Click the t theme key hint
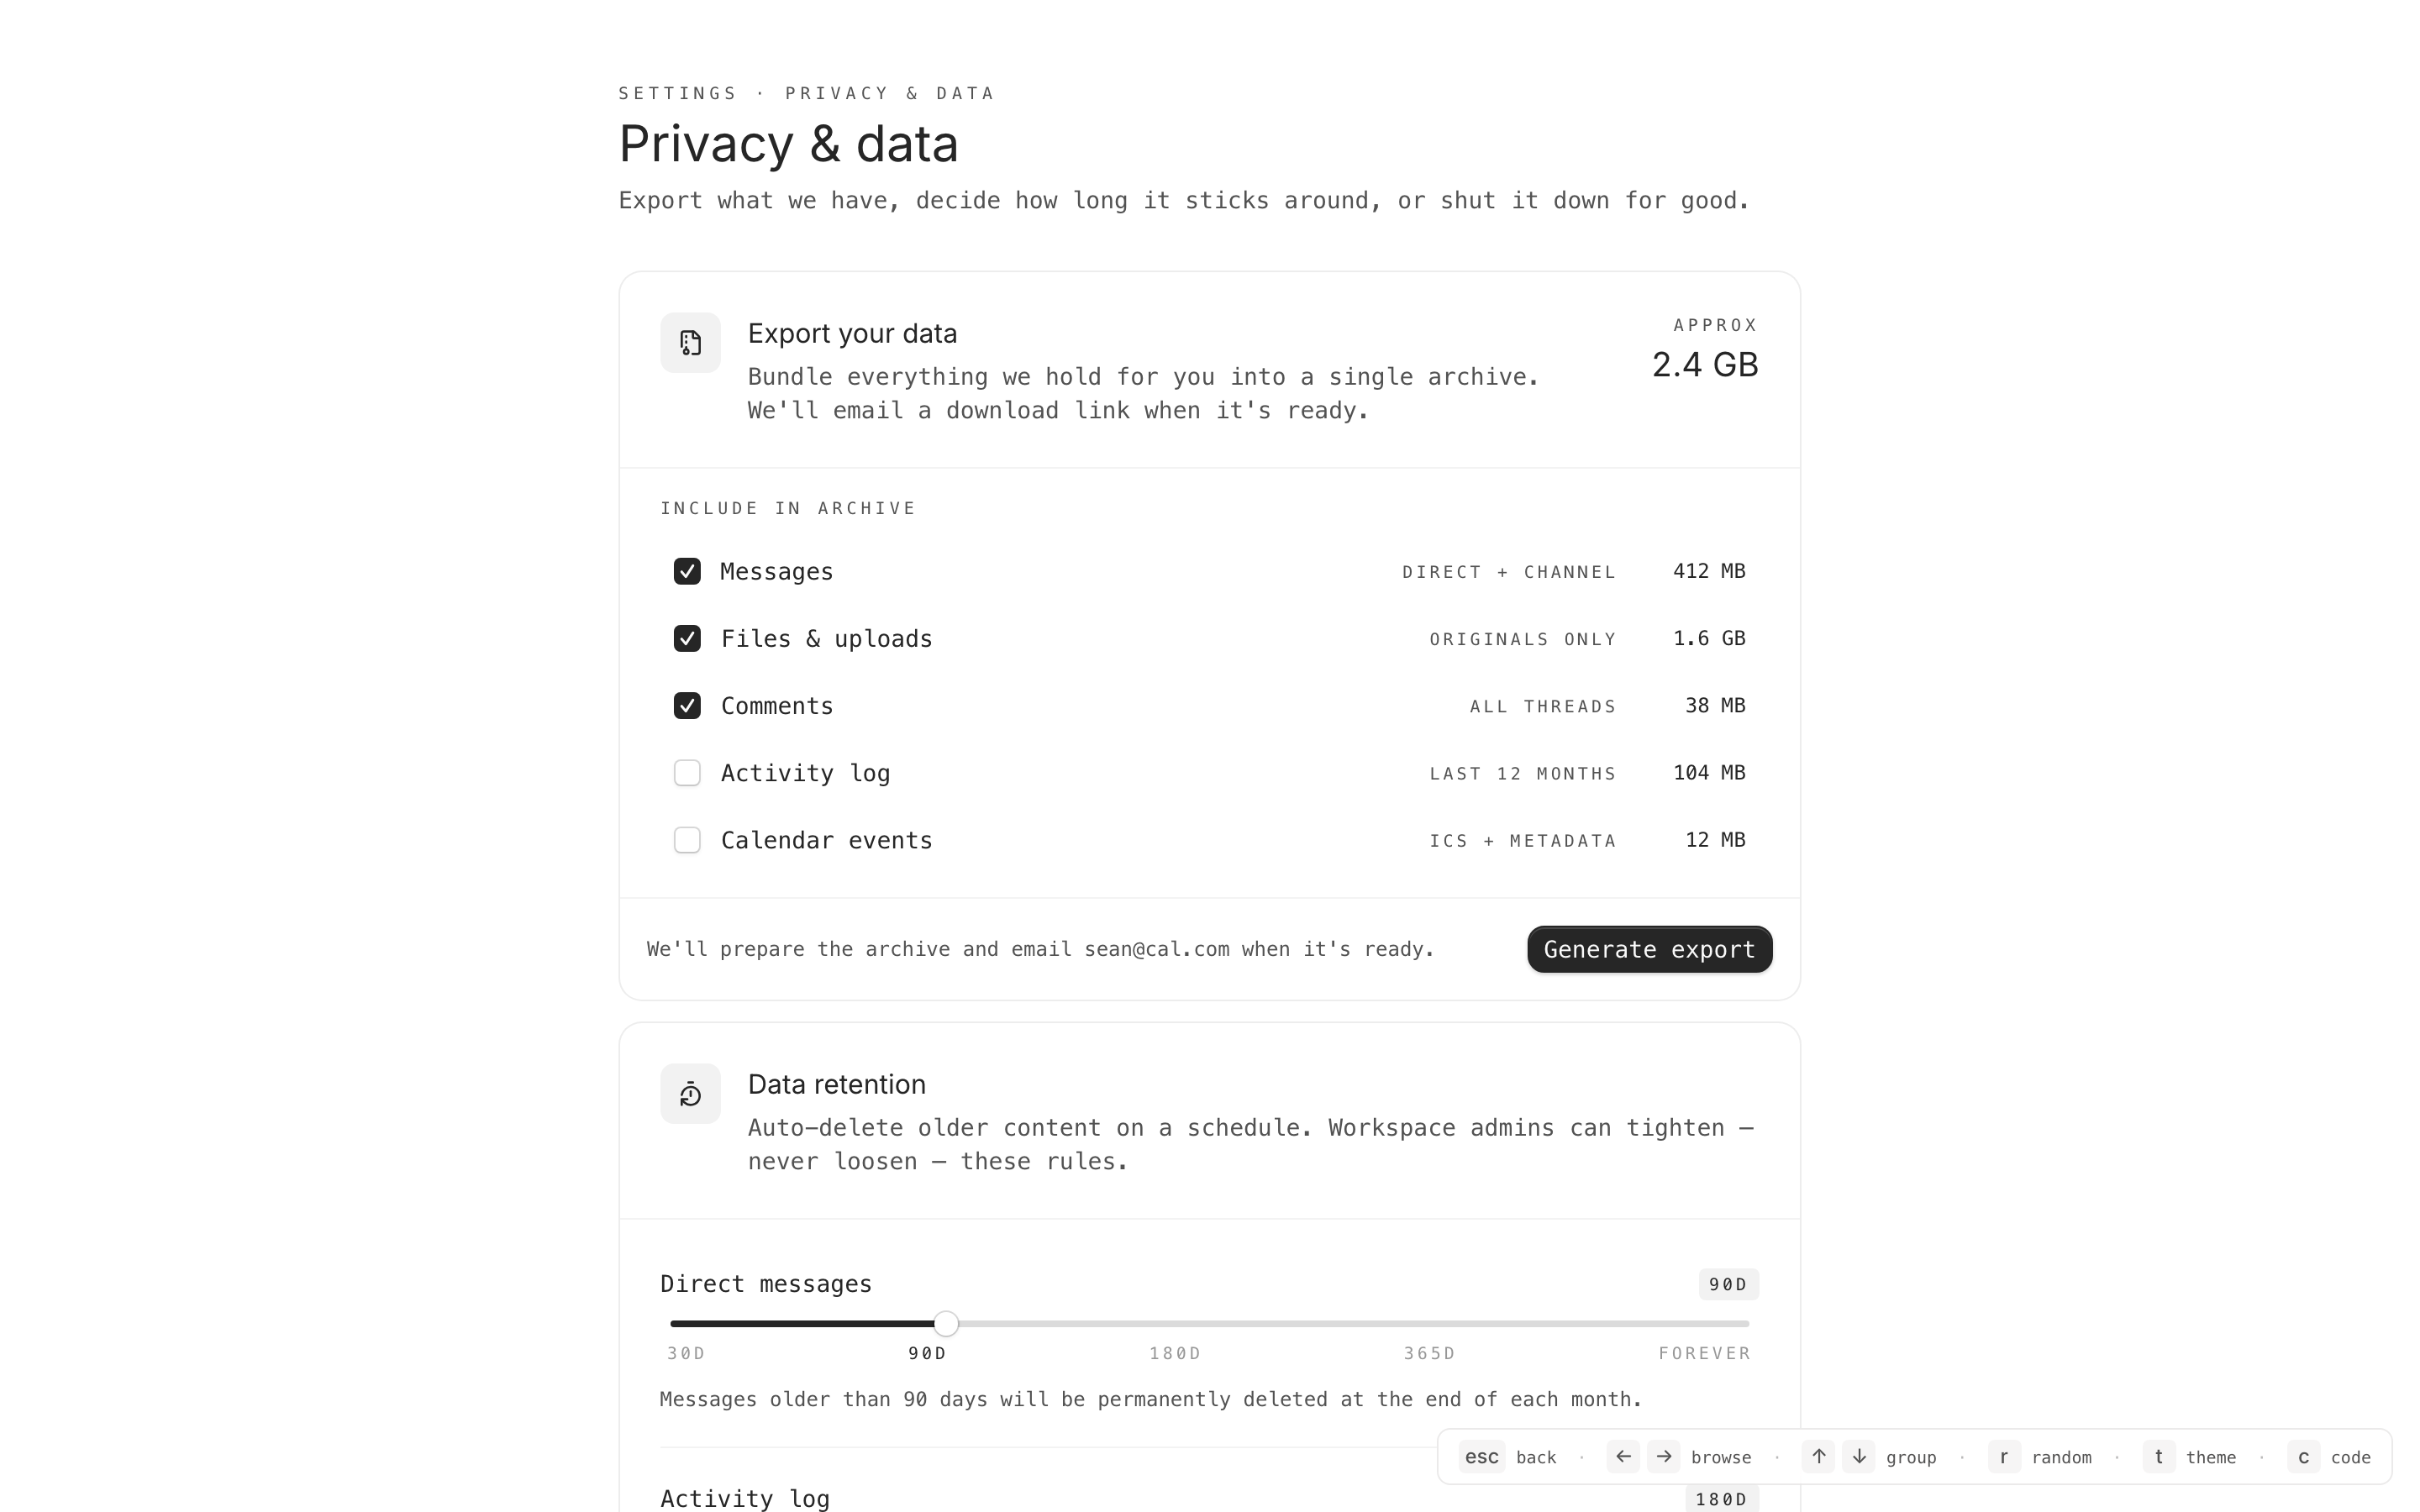2420x1512 pixels. coord(2159,1457)
